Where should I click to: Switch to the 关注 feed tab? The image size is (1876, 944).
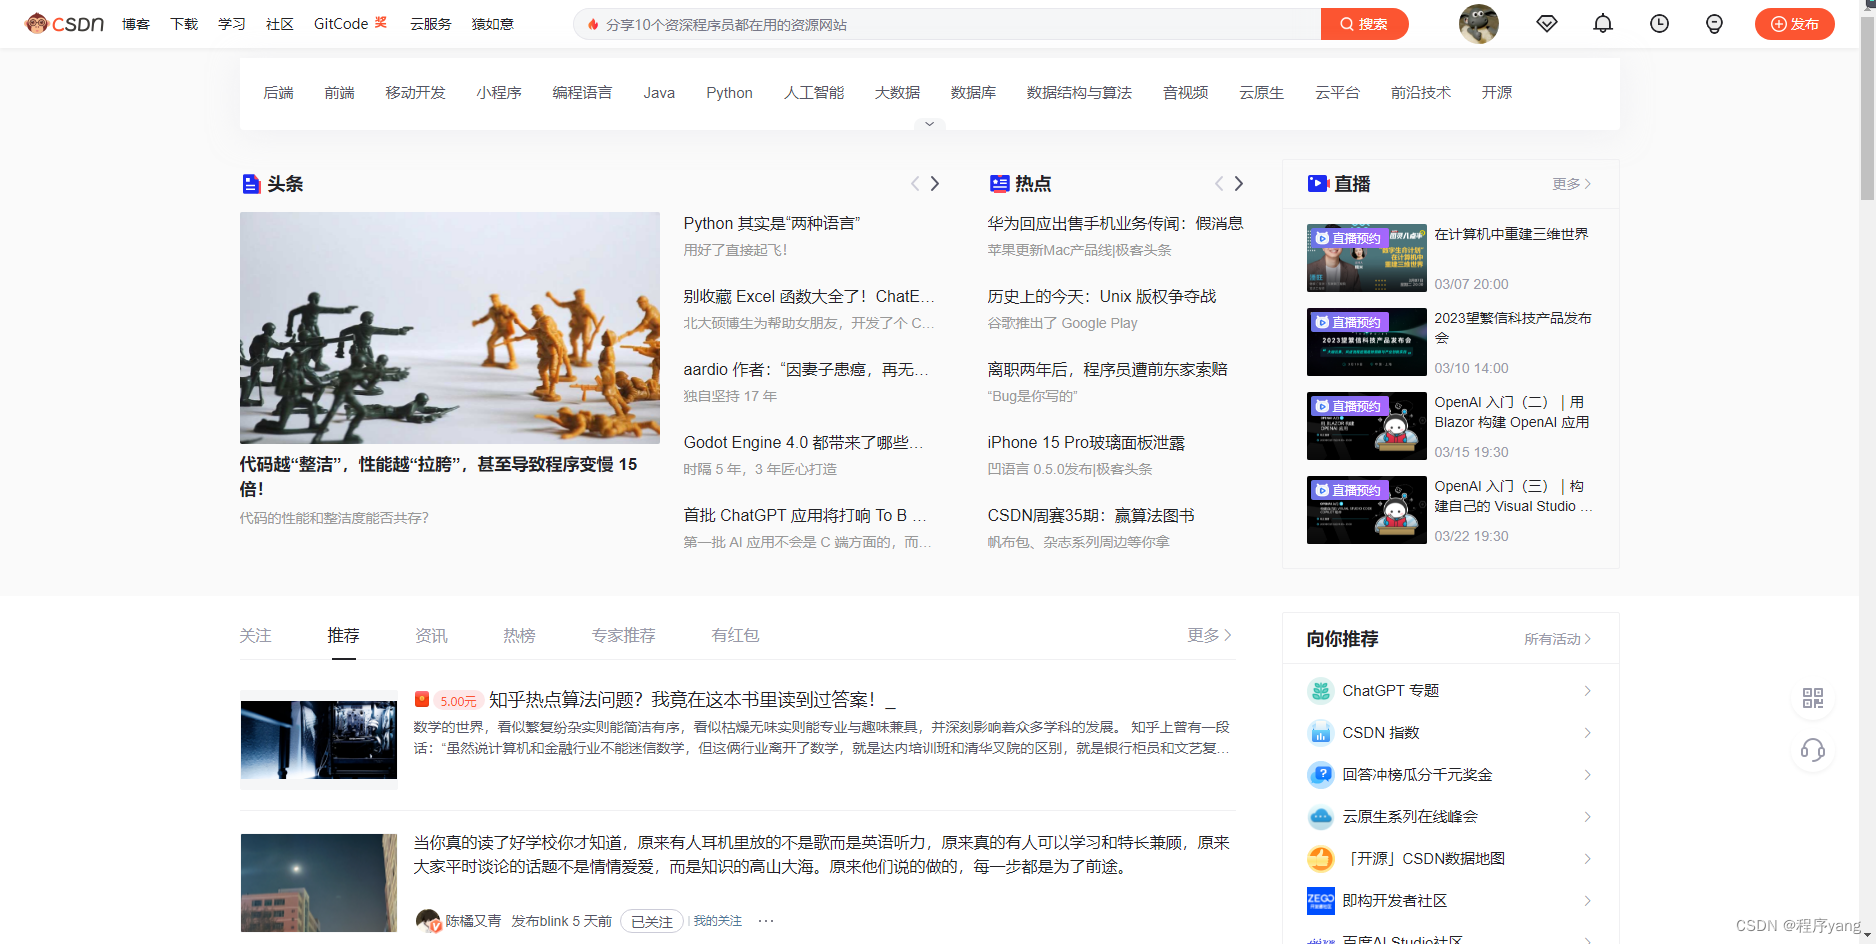point(256,635)
